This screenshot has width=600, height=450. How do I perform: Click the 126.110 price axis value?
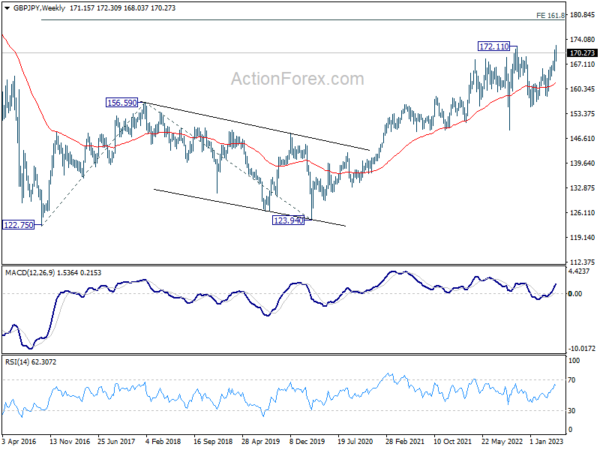click(582, 213)
